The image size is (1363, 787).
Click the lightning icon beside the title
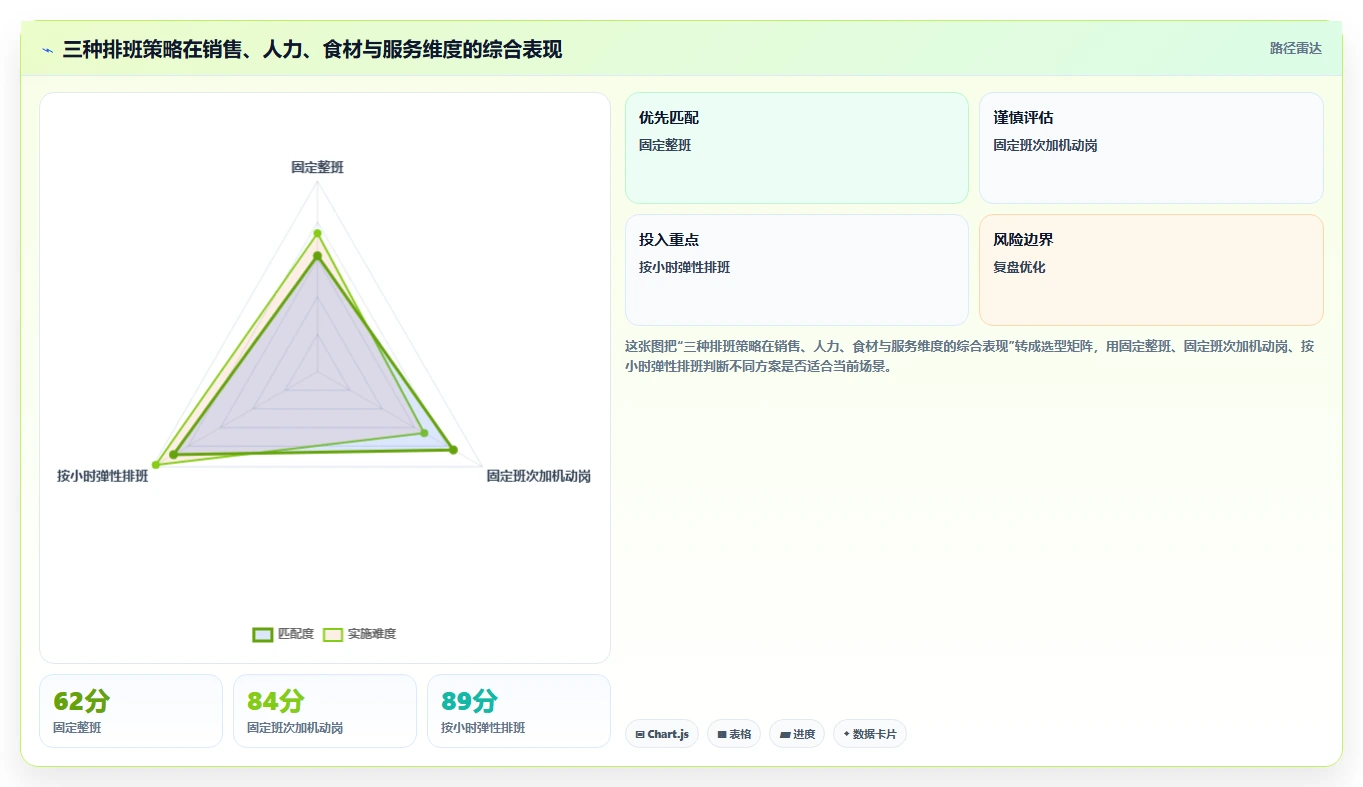click(x=48, y=49)
